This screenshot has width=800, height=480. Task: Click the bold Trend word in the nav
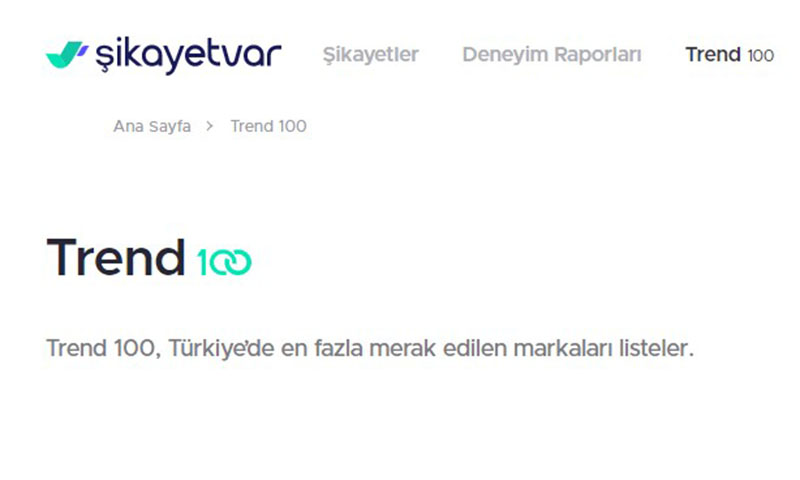tap(713, 55)
